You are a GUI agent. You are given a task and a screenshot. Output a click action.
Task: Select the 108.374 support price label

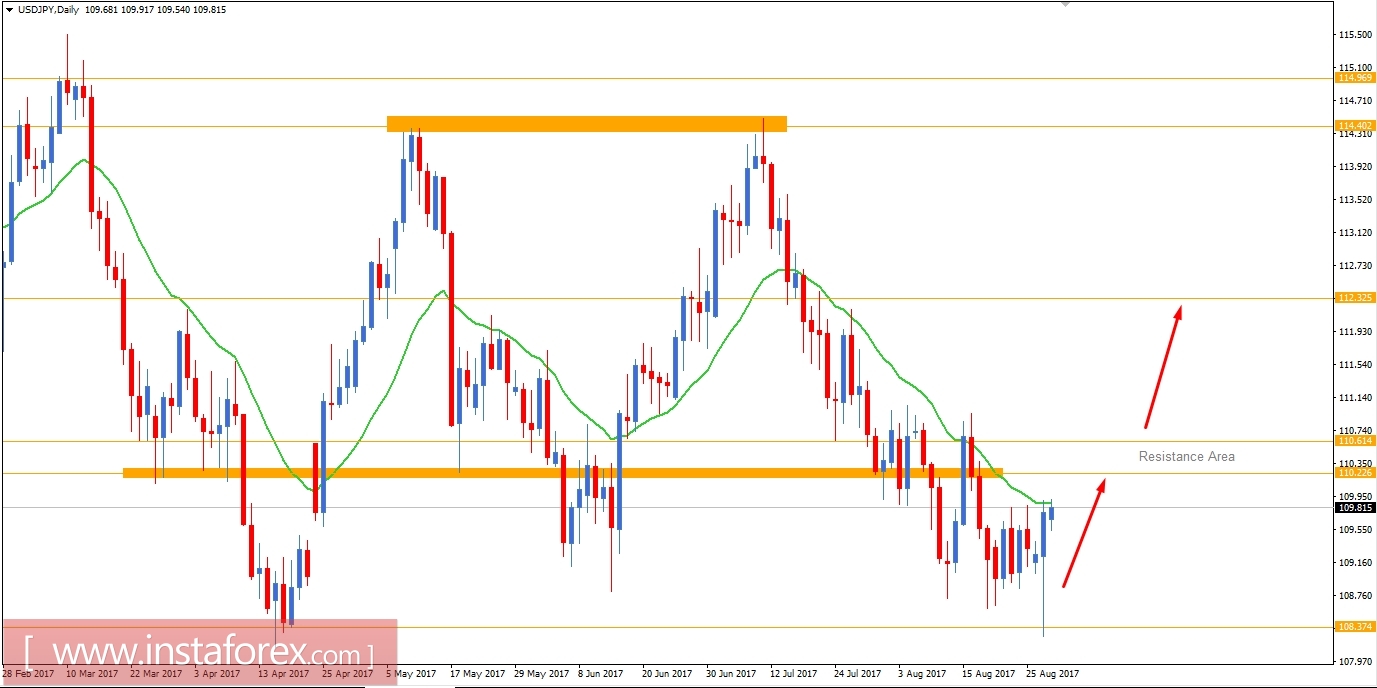(x=1357, y=626)
